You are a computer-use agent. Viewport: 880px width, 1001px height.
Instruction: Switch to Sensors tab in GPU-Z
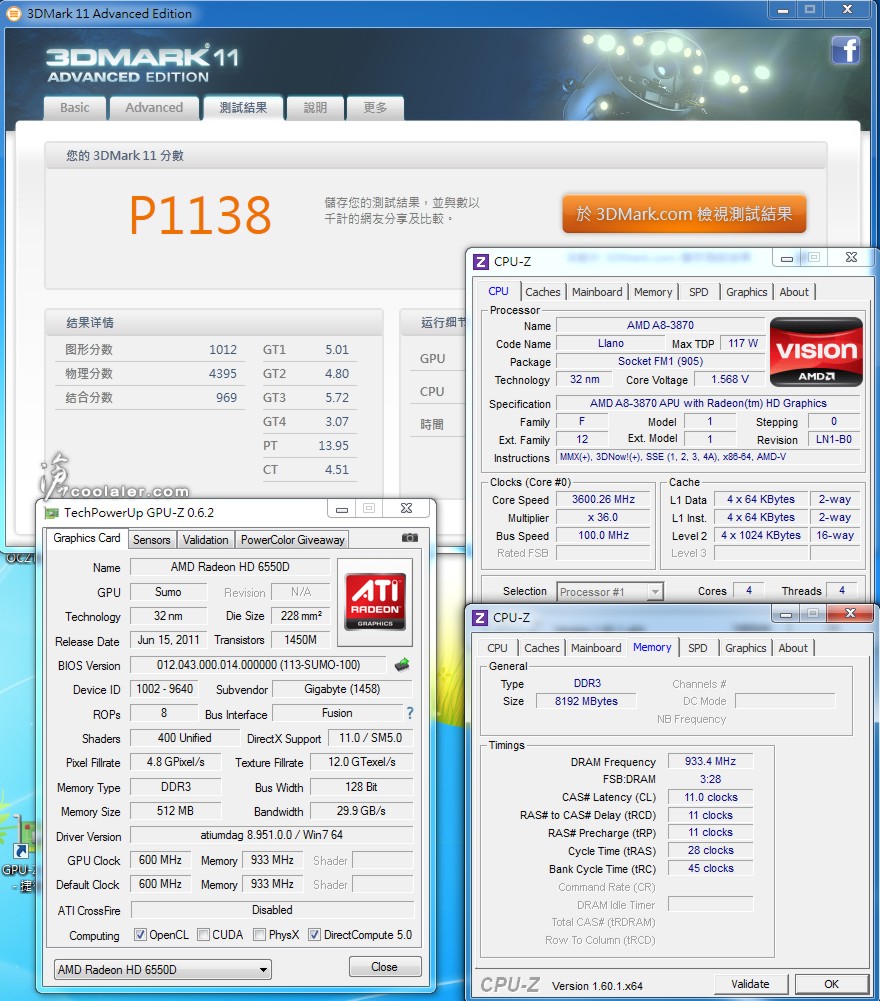pyautogui.click(x=151, y=539)
